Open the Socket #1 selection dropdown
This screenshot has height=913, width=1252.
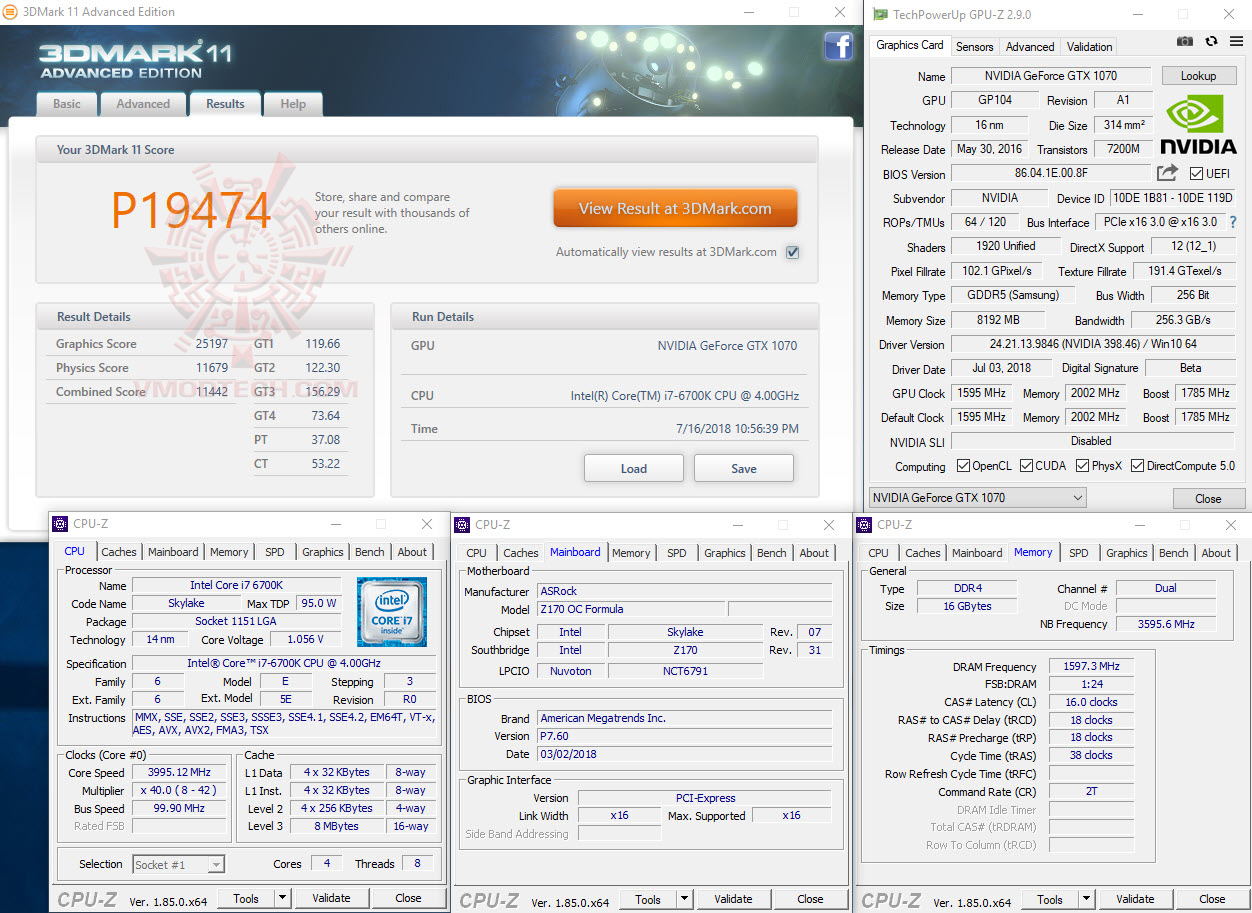click(179, 864)
